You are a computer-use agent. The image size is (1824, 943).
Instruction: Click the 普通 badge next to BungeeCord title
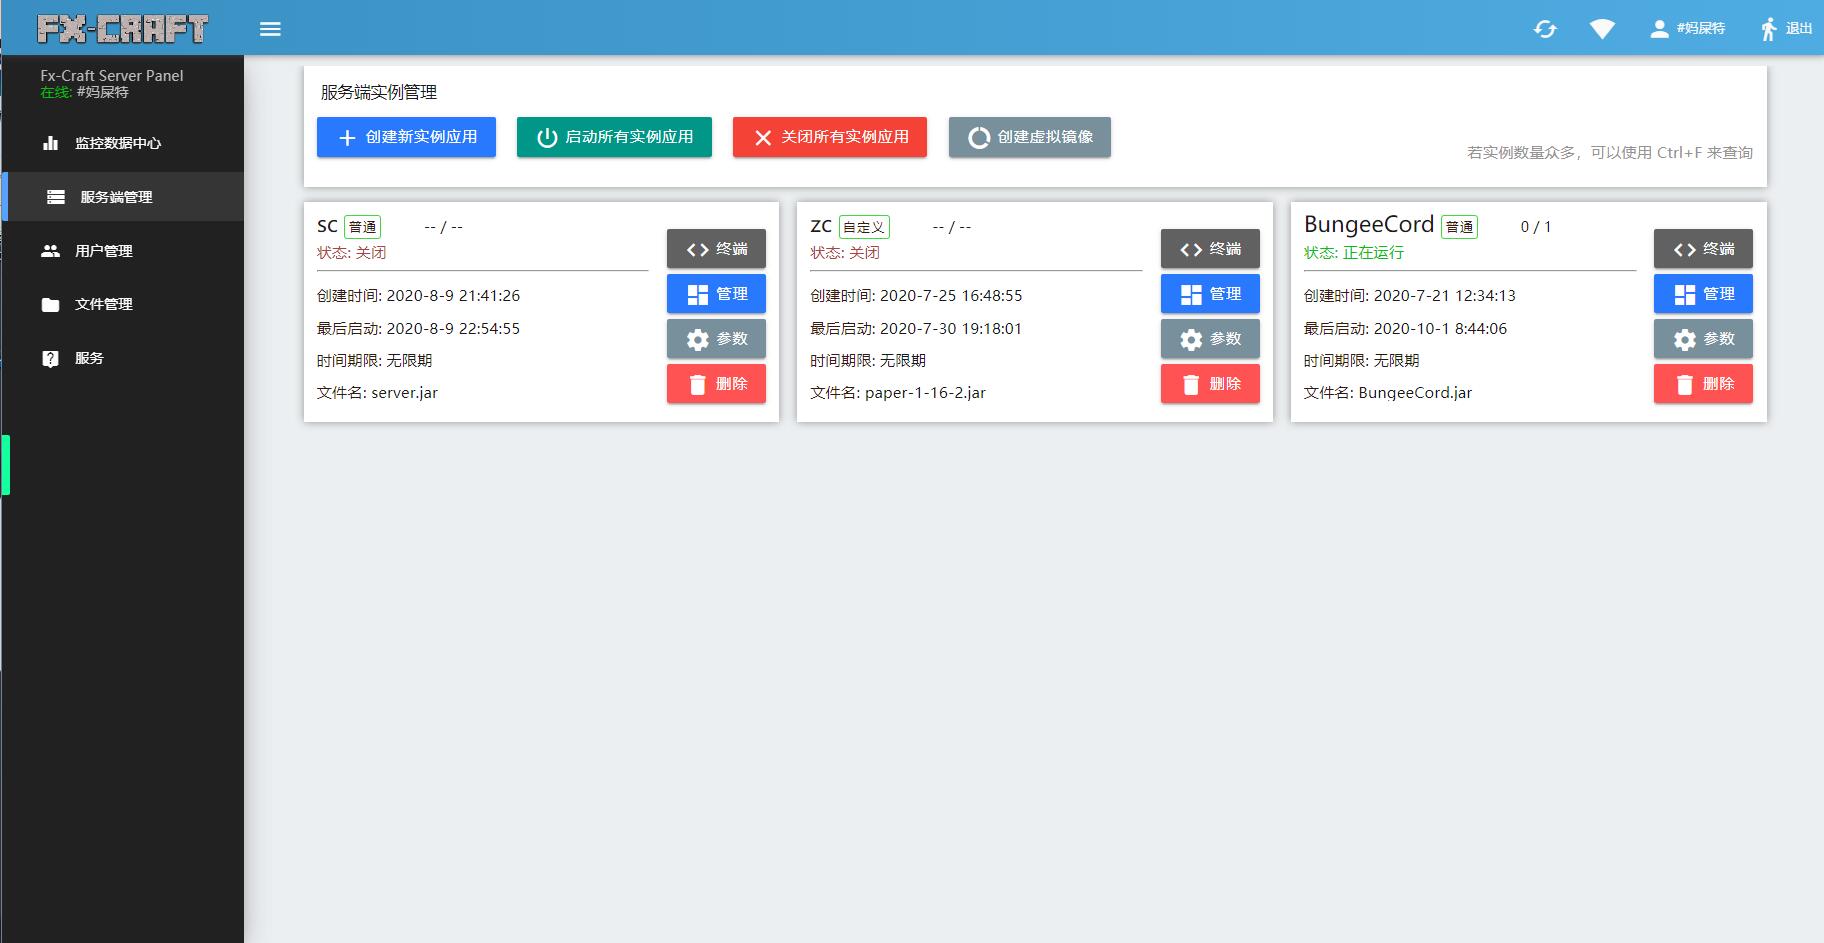tap(1459, 226)
